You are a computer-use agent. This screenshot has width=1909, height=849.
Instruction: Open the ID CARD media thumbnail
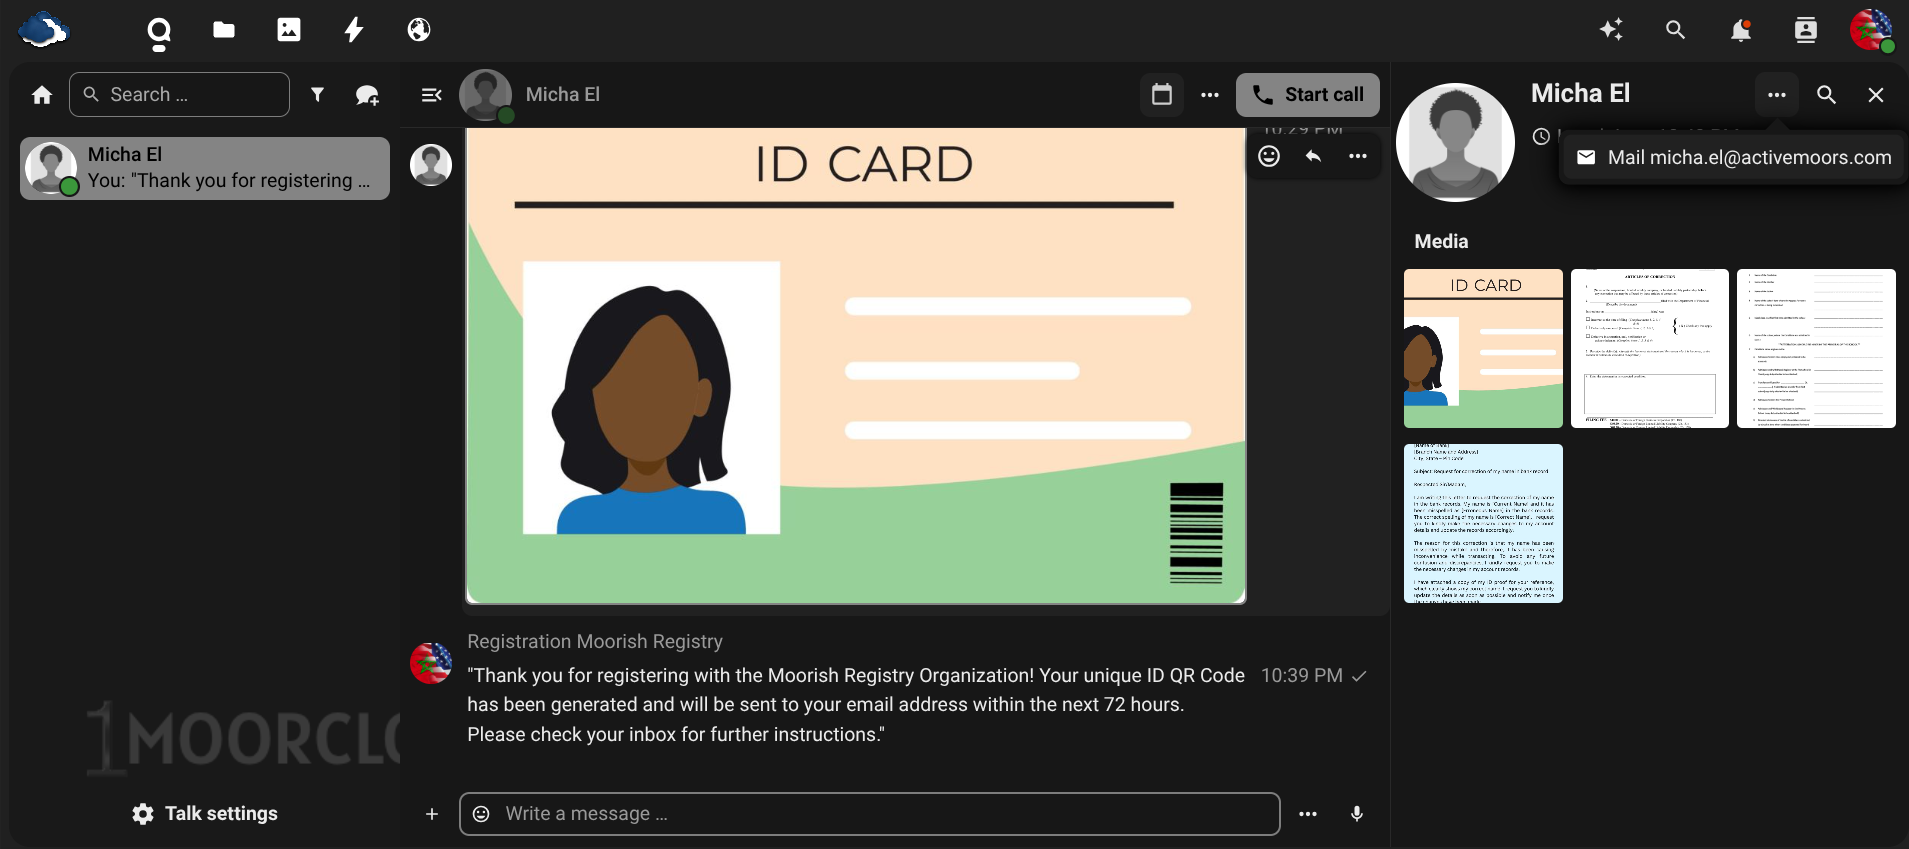[1483, 348]
